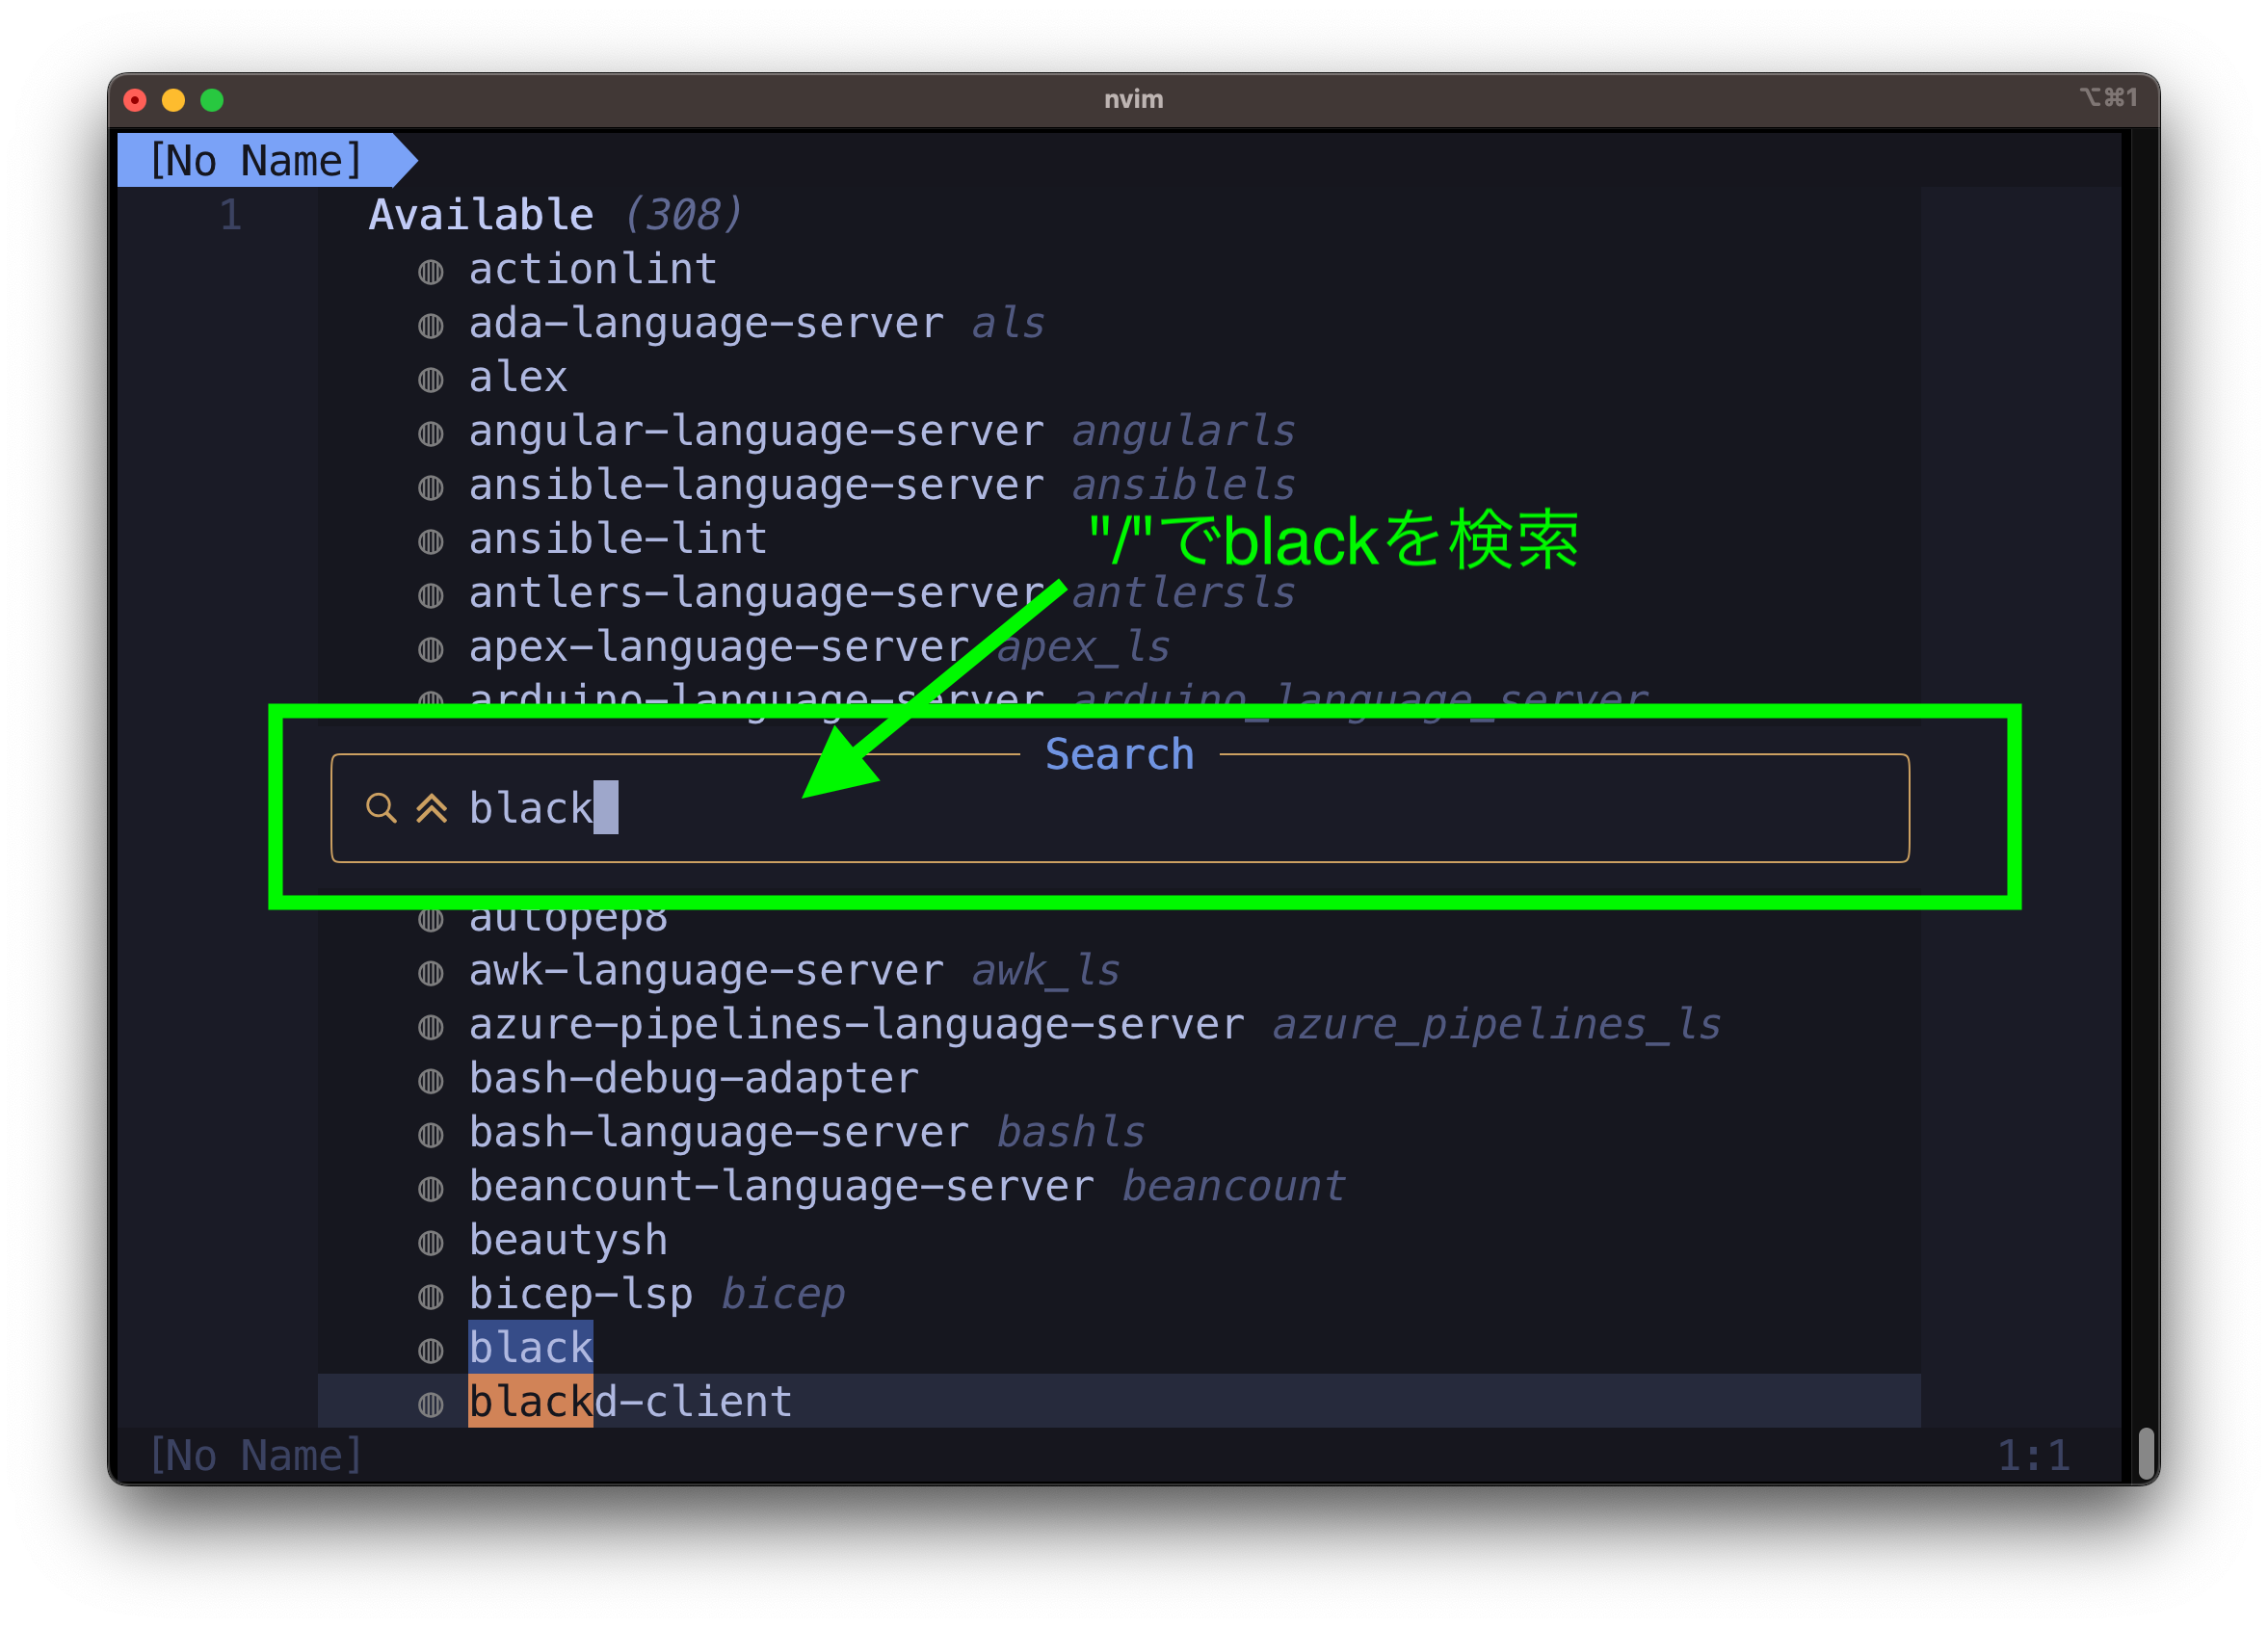Click the double chevron up icon in Search
The image size is (2268, 1628).
click(x=431, y=808)
